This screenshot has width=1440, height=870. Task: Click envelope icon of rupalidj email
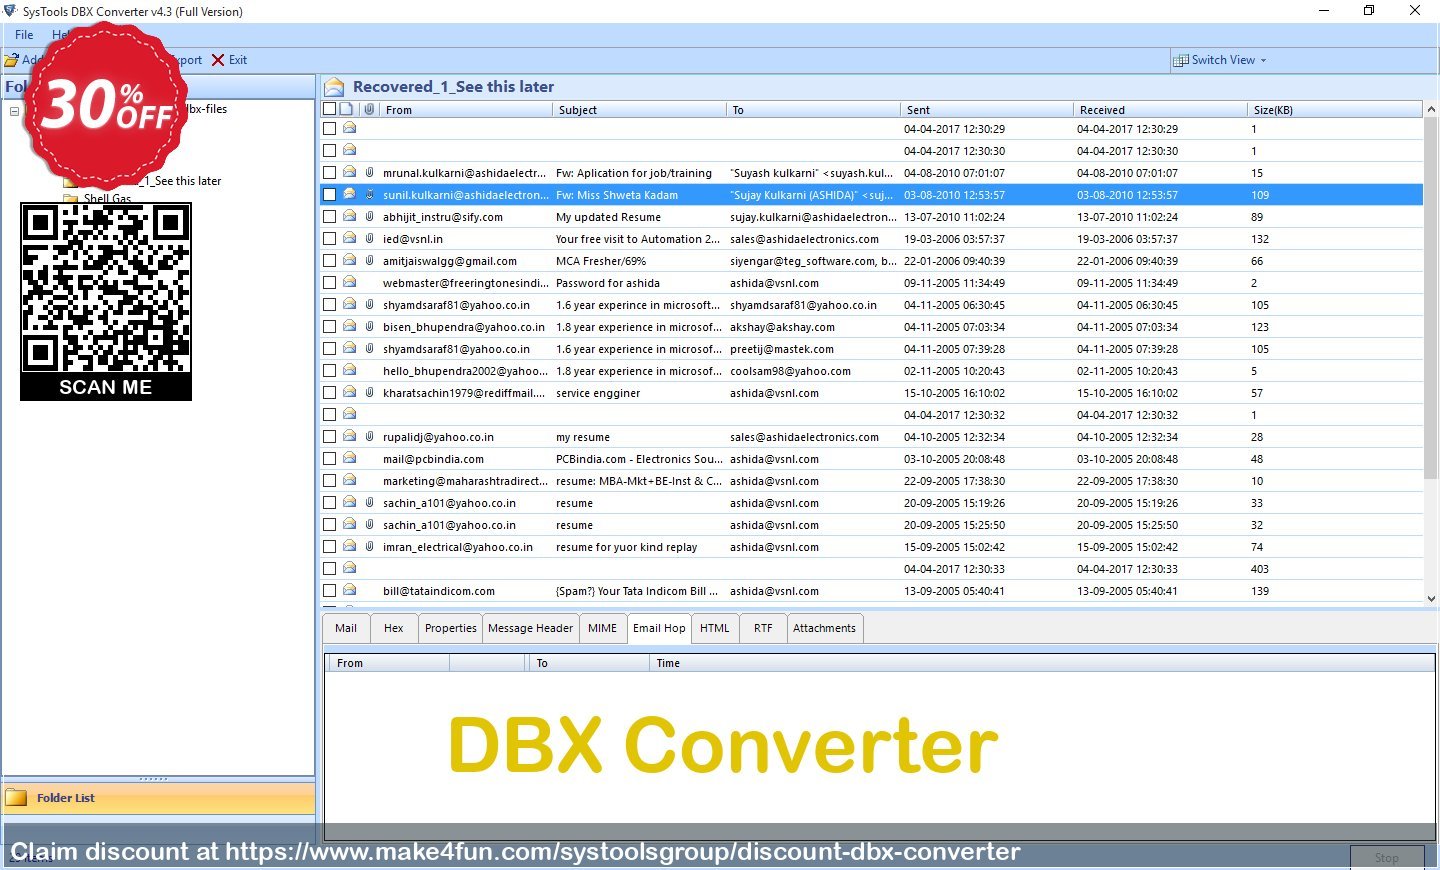tap(349, 436)
